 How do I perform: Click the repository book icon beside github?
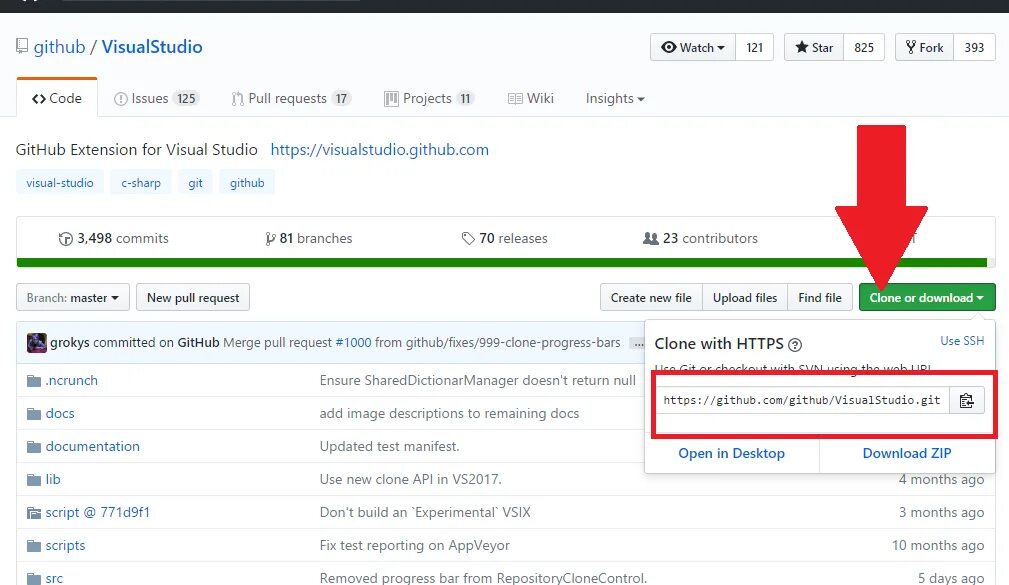click(x=22, y=46)
